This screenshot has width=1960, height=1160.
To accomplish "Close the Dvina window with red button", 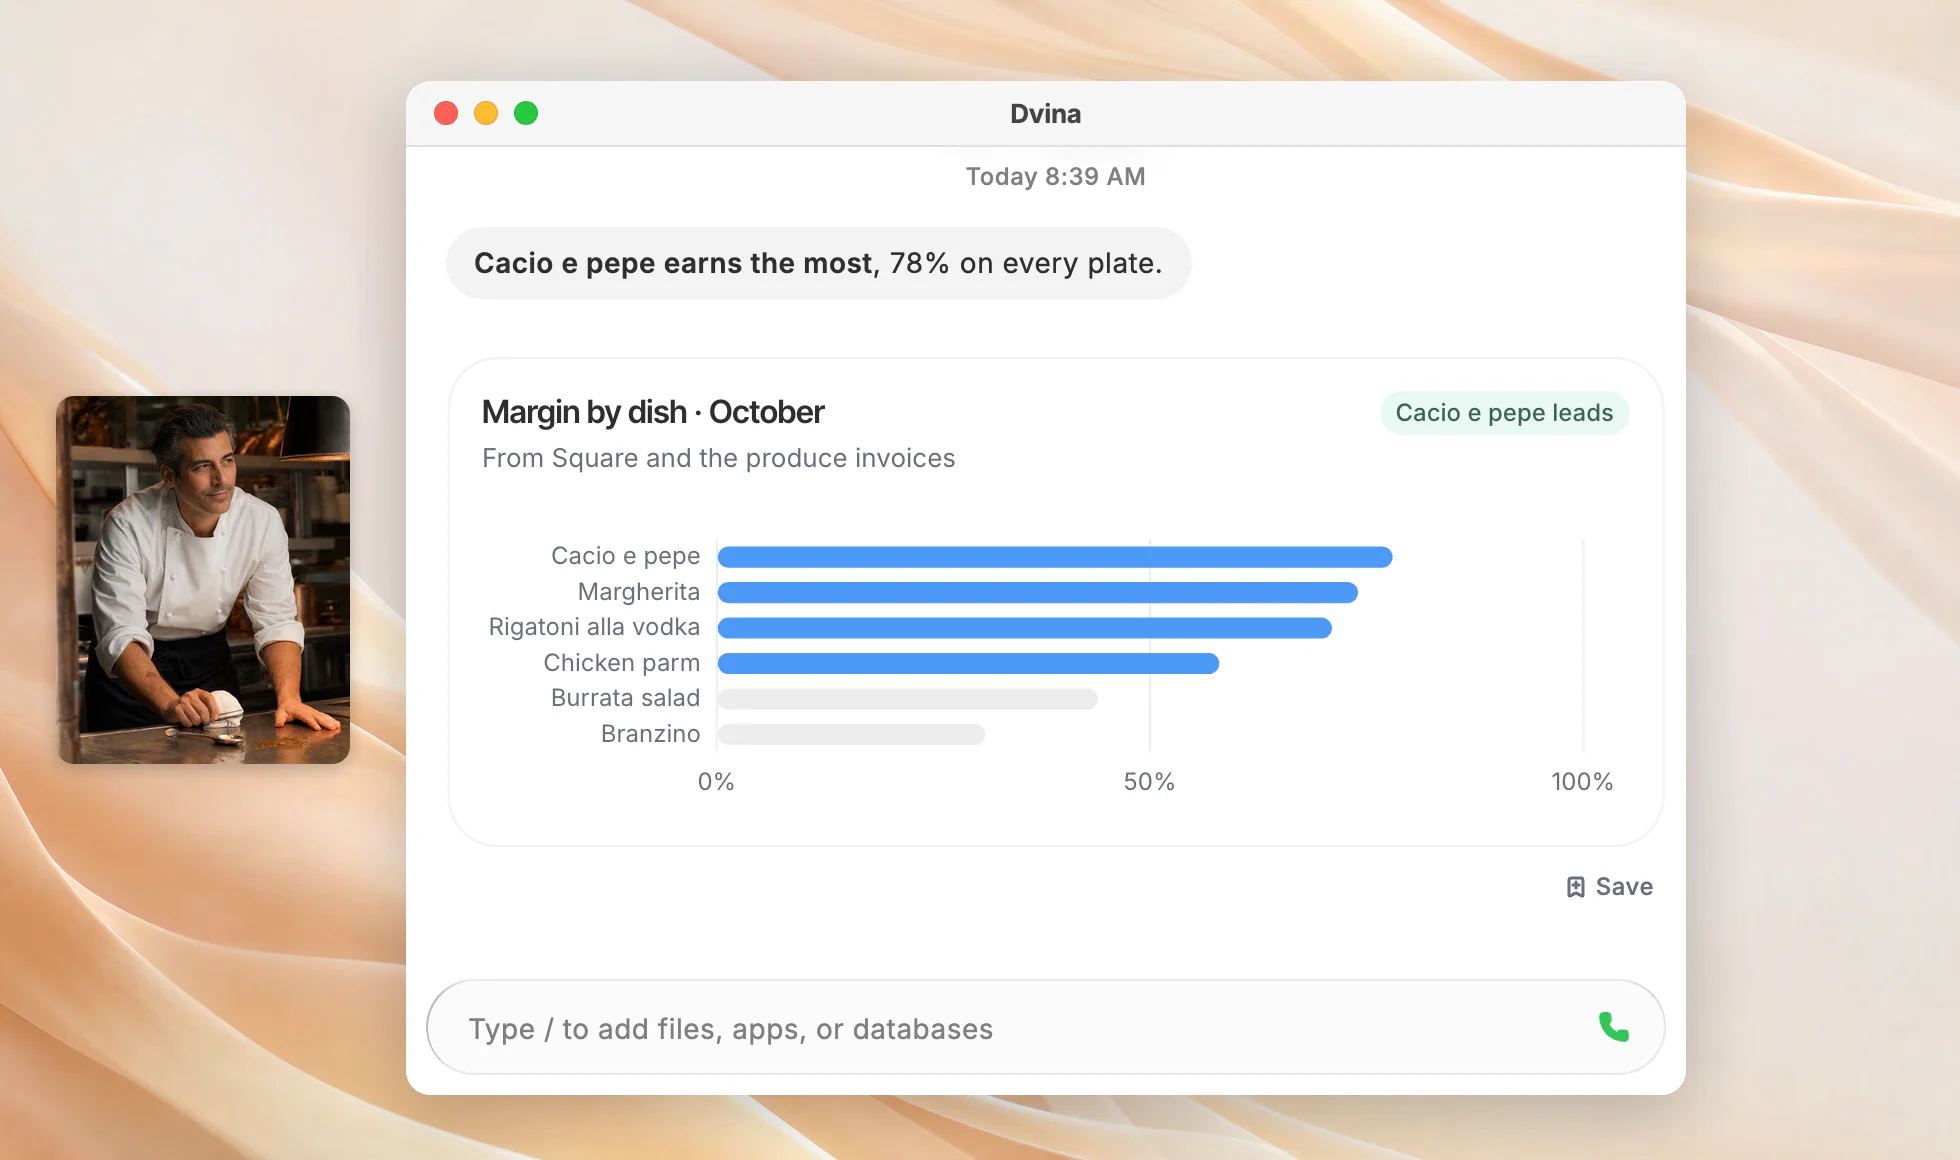I will pyautogui.click(x=446, y=113).
